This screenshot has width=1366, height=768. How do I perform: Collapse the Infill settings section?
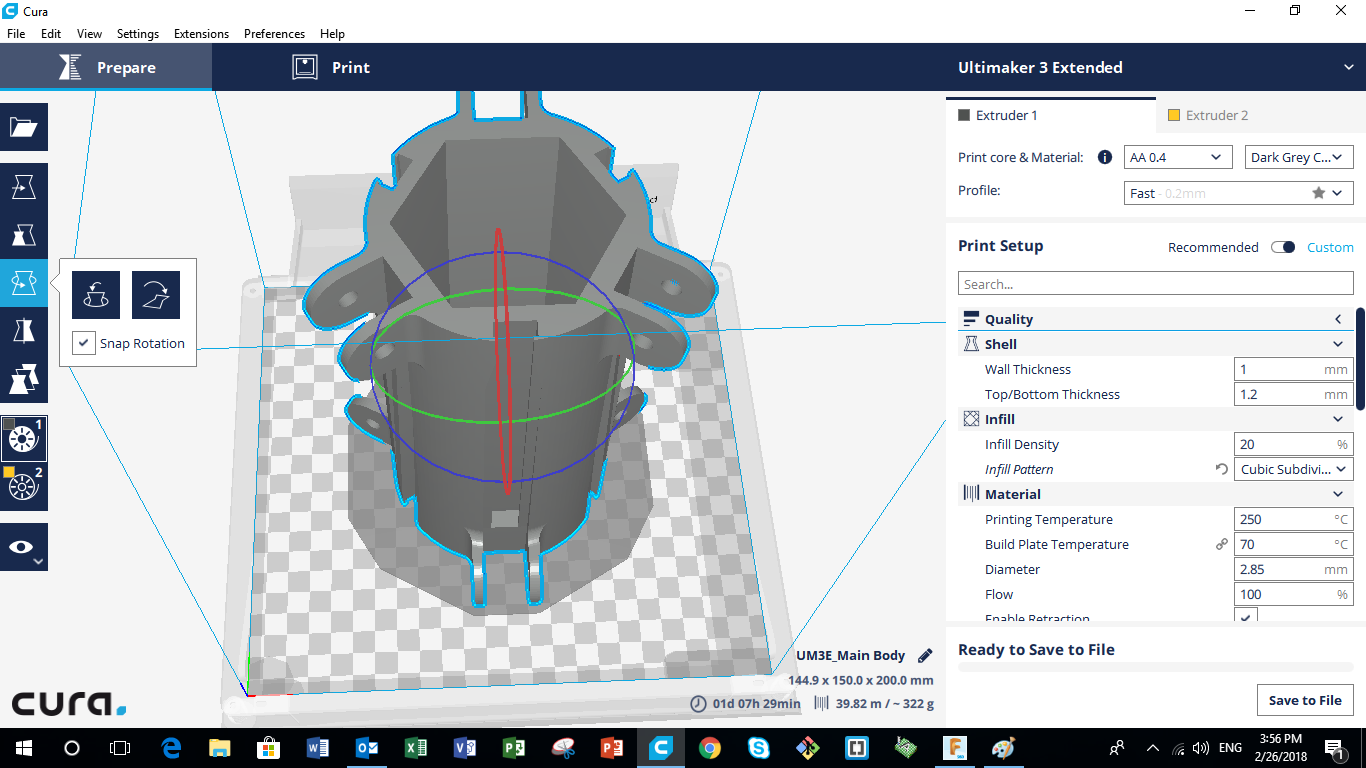1155,419
